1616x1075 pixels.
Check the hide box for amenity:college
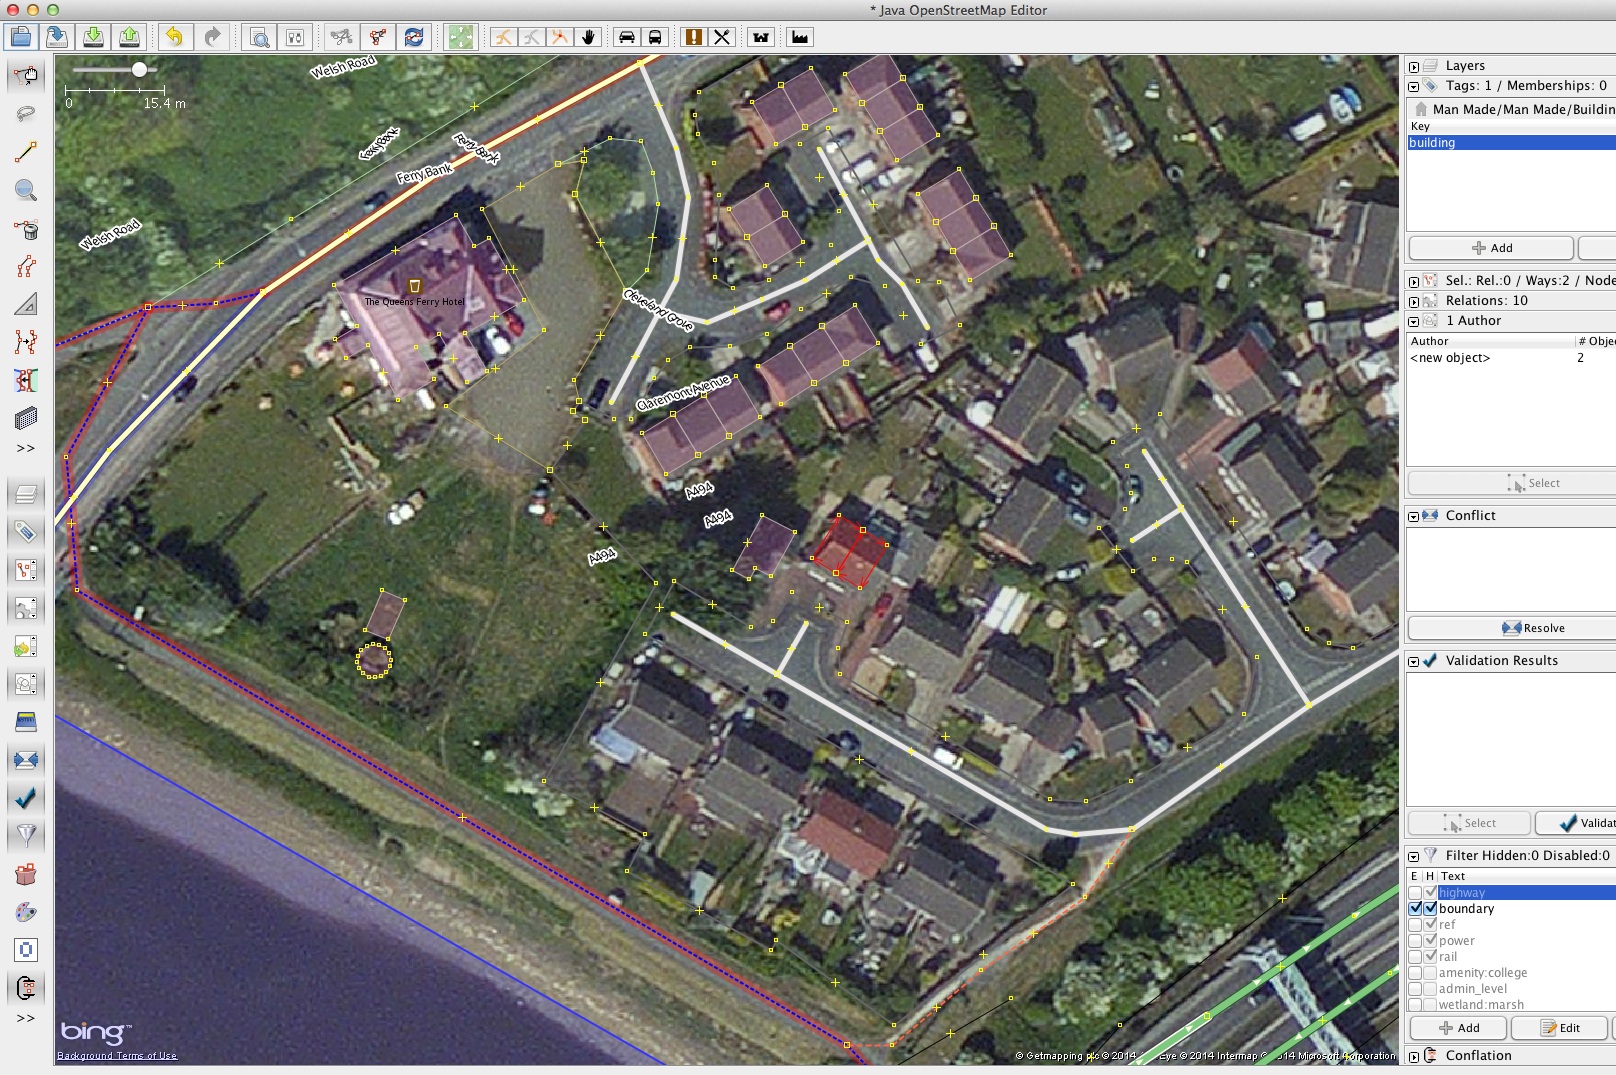(x=1428, y=972)
